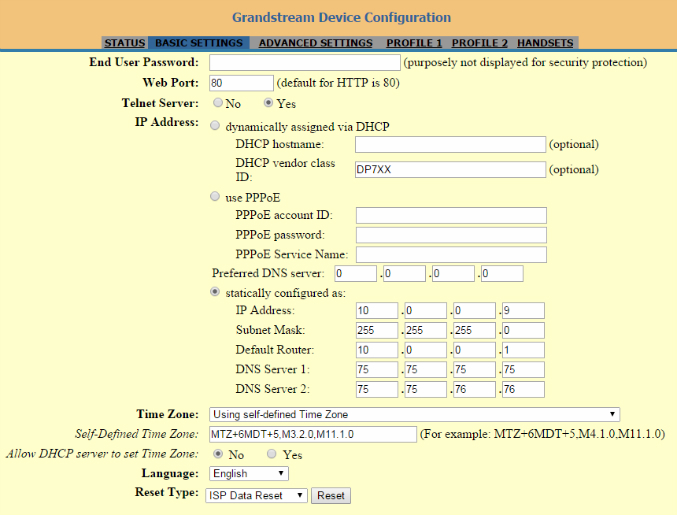Click first octet of Default Router

pyautogui.click(x=377, y=350)
